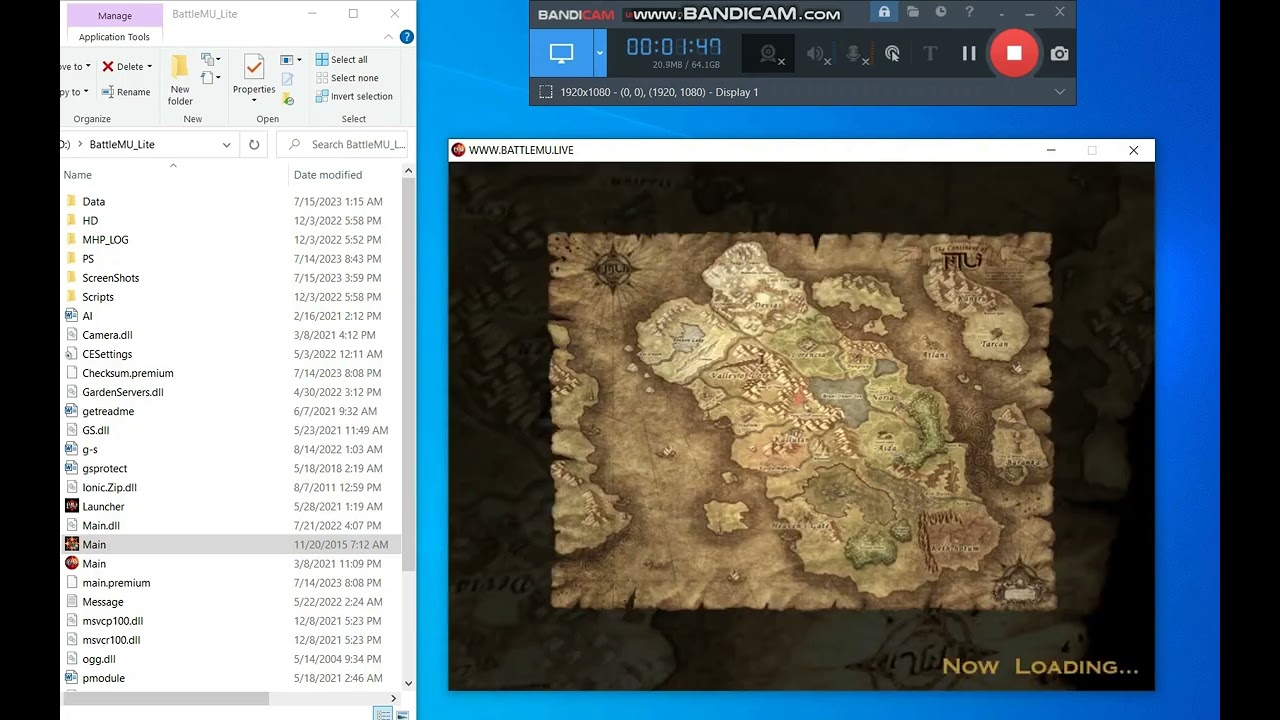Select the Main file dated 11/20/2015
The width and height of the screenshot is (1280, 720).
click(x=230, y=544)
